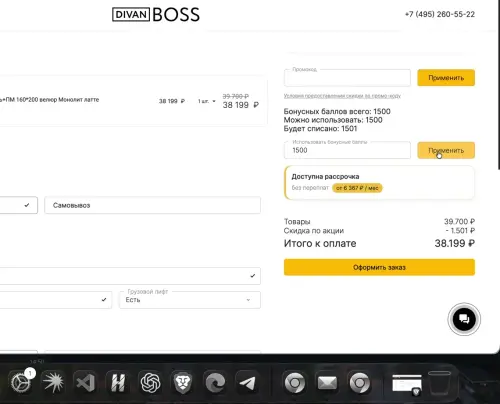The width and height of the screenshot is (500, 404).
Task: Open Chrome icon next to Telegram
Action: [x=295, y=382]
